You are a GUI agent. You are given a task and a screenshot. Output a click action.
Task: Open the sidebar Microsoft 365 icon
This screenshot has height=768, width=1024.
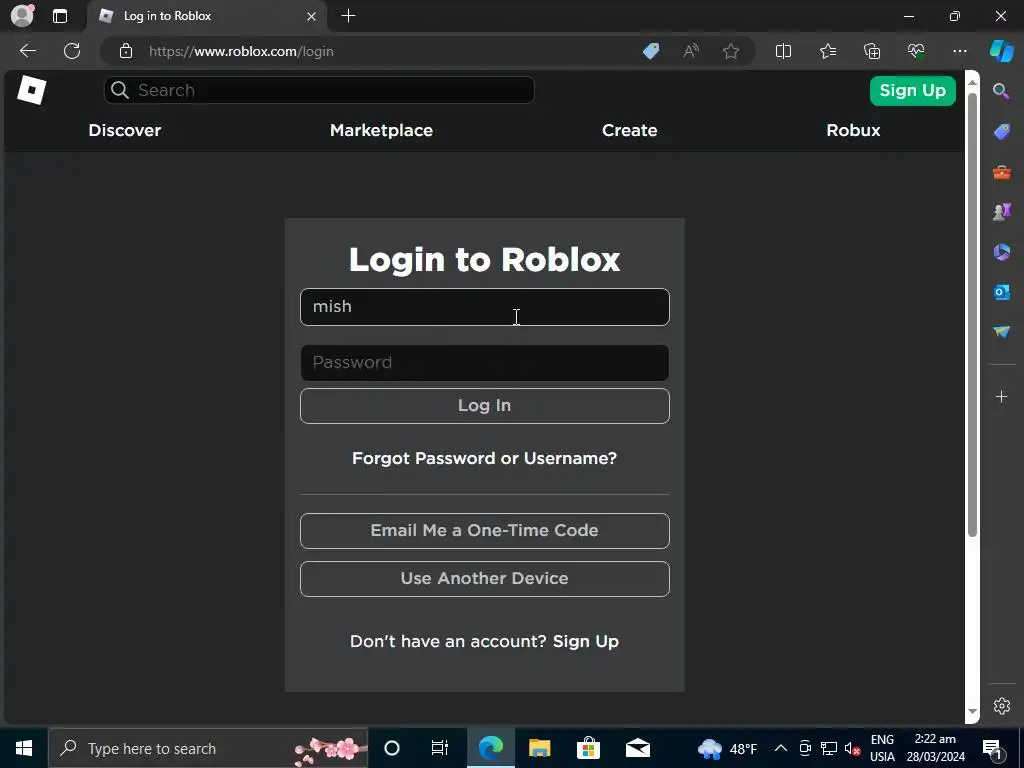coord(1002,251)
